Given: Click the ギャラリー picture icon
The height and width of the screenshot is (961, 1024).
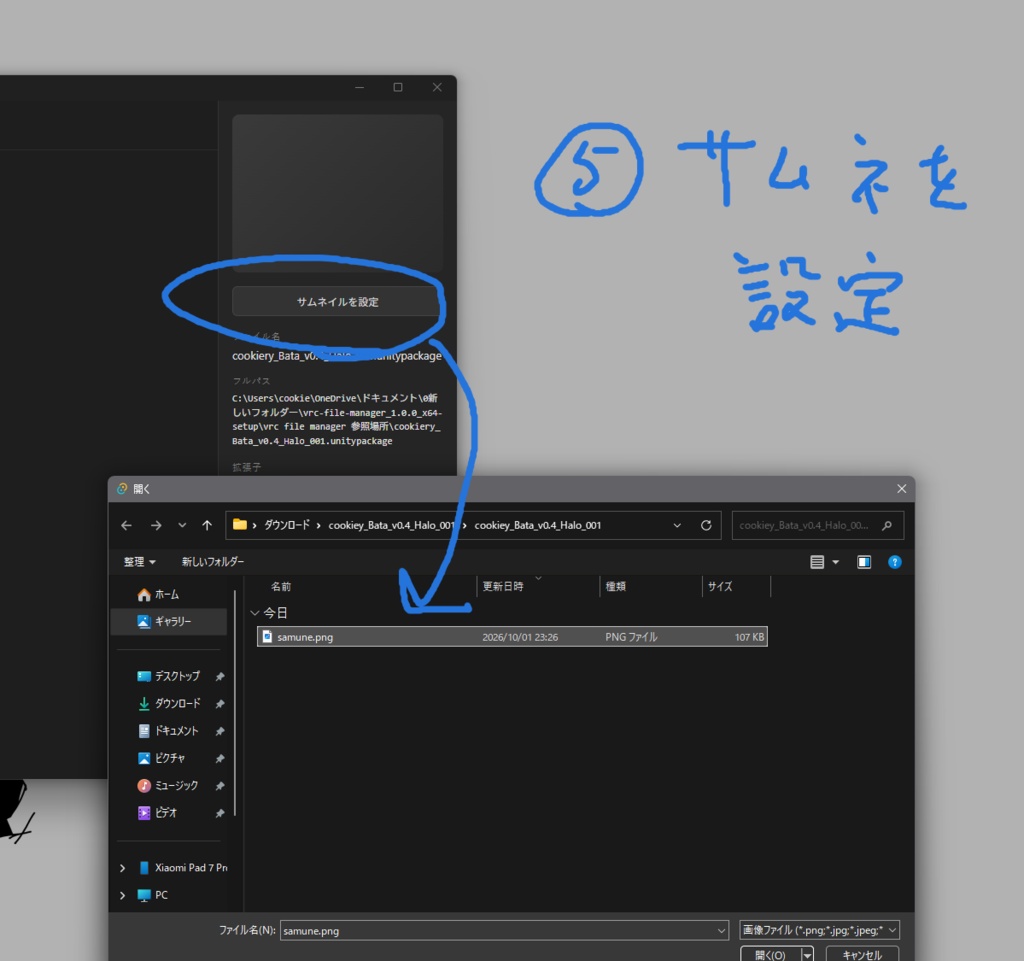Looking at the screenshot, I should [x=144, y=622].
